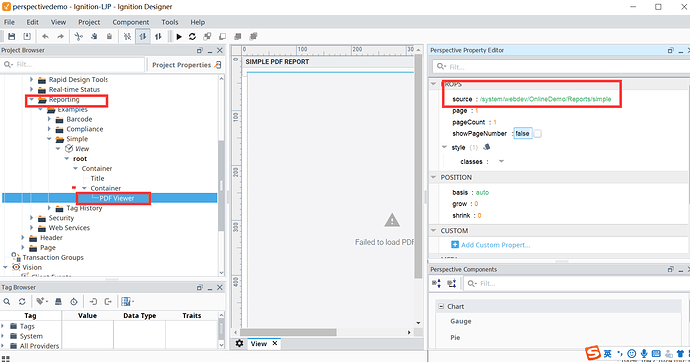690x362 pixels.
Task: Expand the Tag History folder
Action: pyautogui.click(x=49, y=208)
